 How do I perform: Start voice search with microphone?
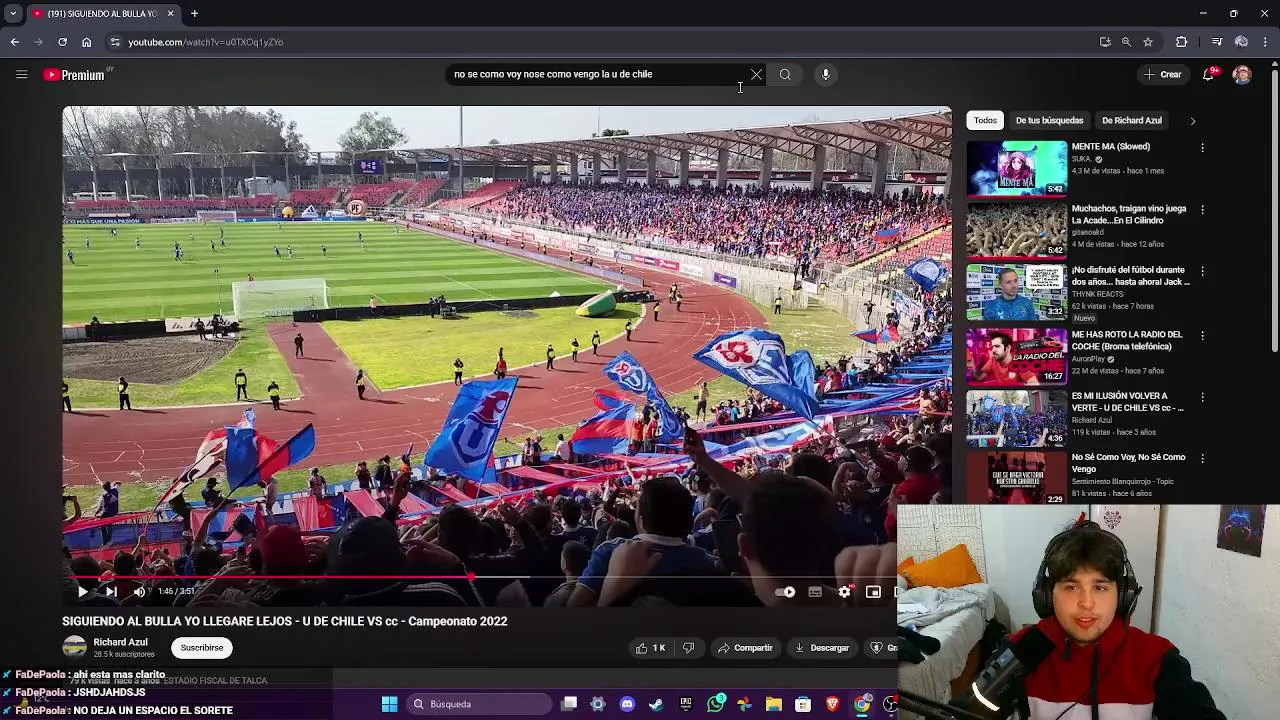click(x=825, y=74)
